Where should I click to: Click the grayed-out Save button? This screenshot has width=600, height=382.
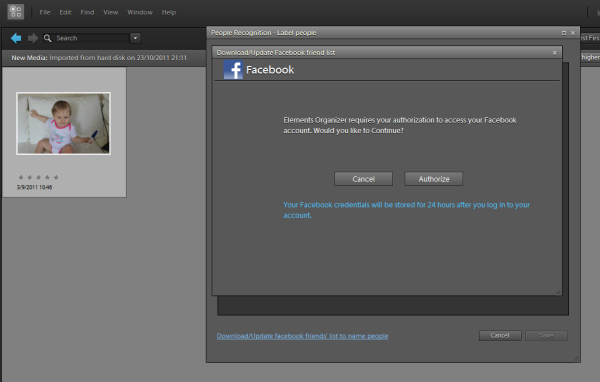(546, 335)
